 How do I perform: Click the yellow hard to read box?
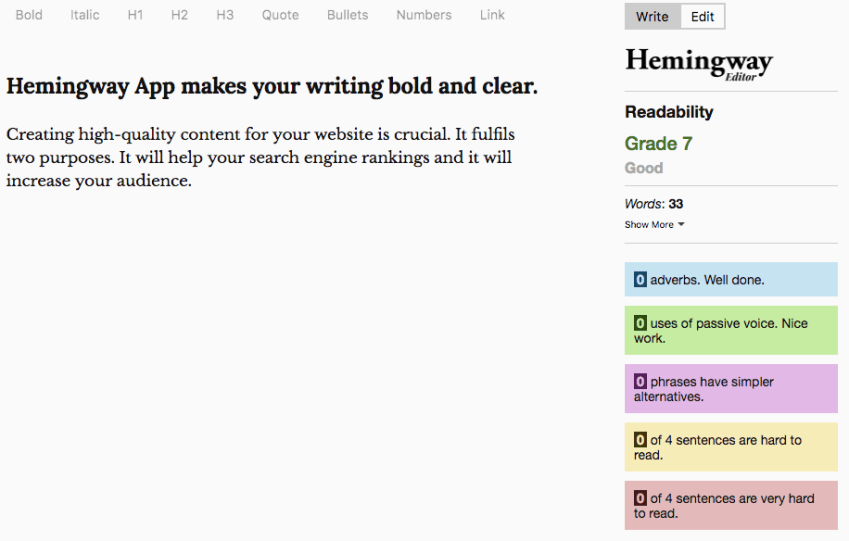pos(731,447)
